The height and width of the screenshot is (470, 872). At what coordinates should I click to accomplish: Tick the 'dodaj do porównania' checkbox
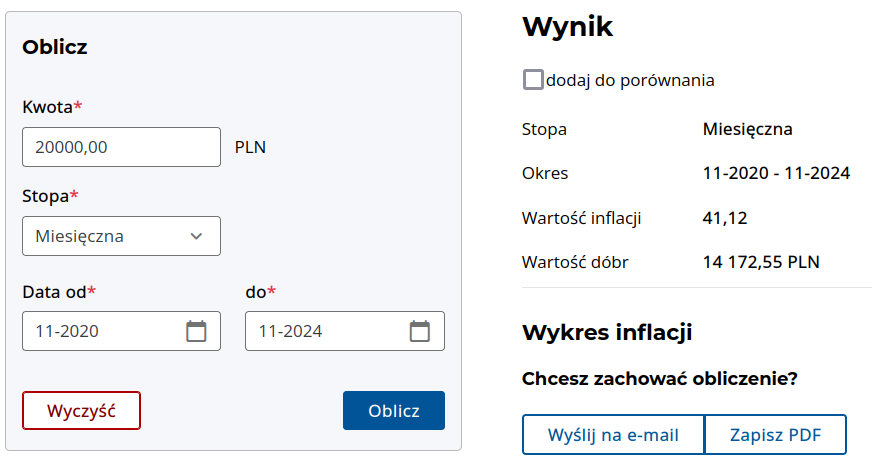pos(533,80)
